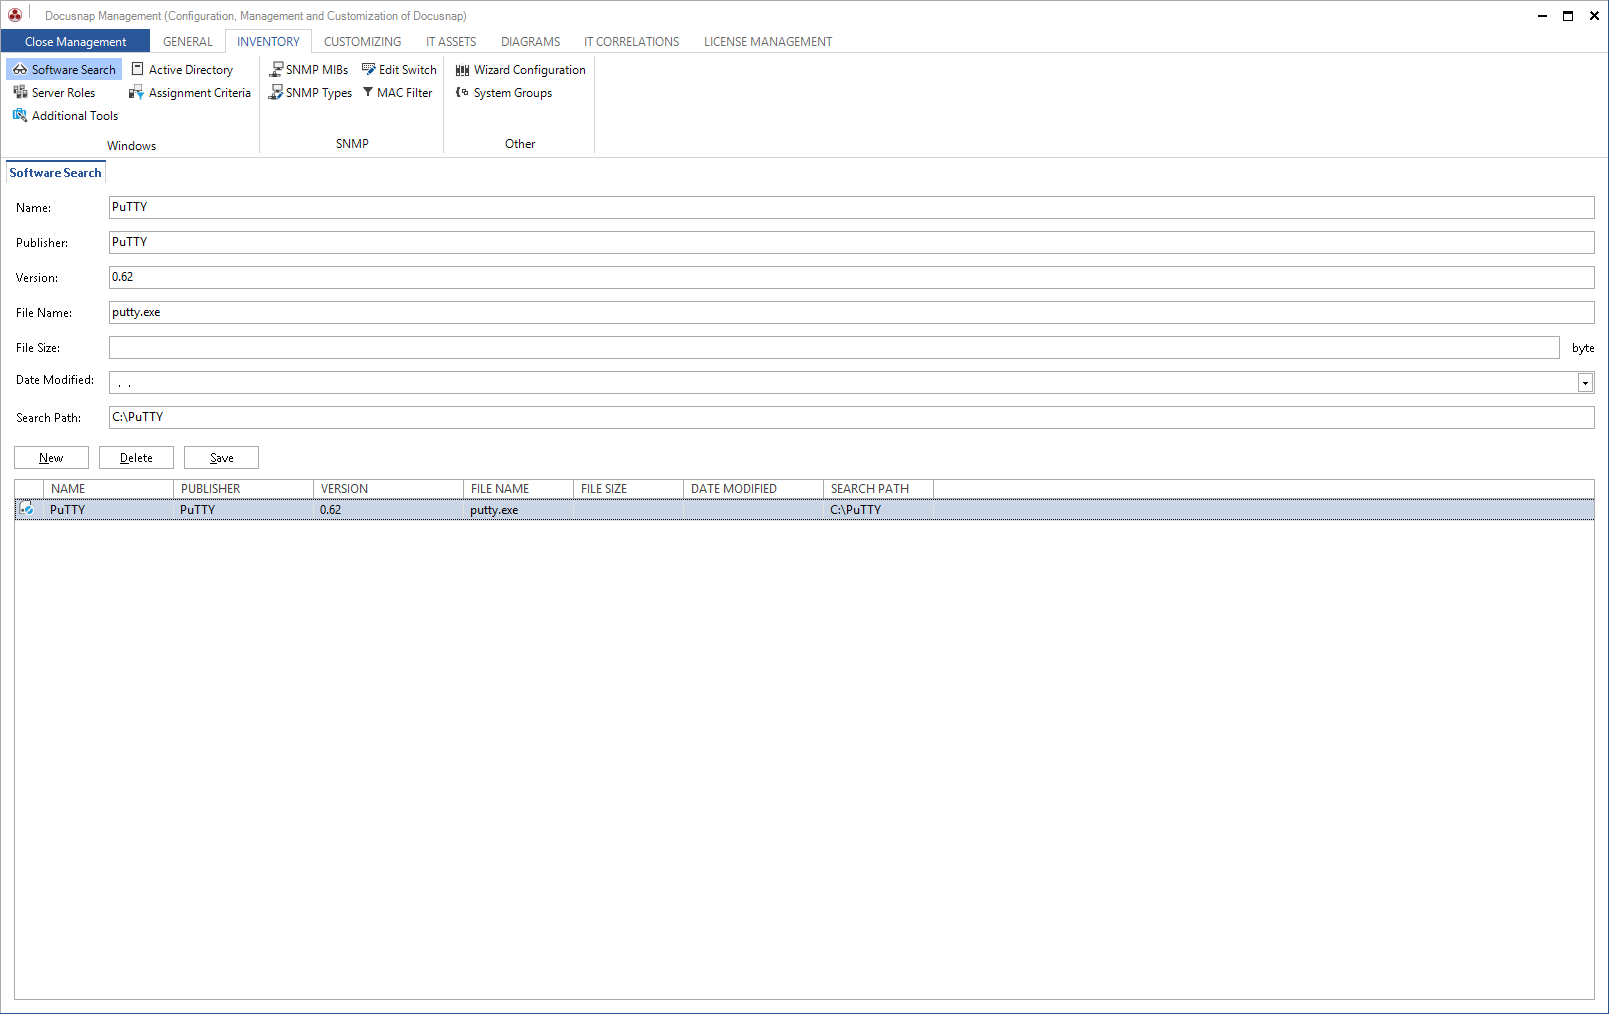The width and height of the screenshot is (1609, 1014).
Task: Open the DIAGRAMS ribbon tab
Action: point(530,41)
